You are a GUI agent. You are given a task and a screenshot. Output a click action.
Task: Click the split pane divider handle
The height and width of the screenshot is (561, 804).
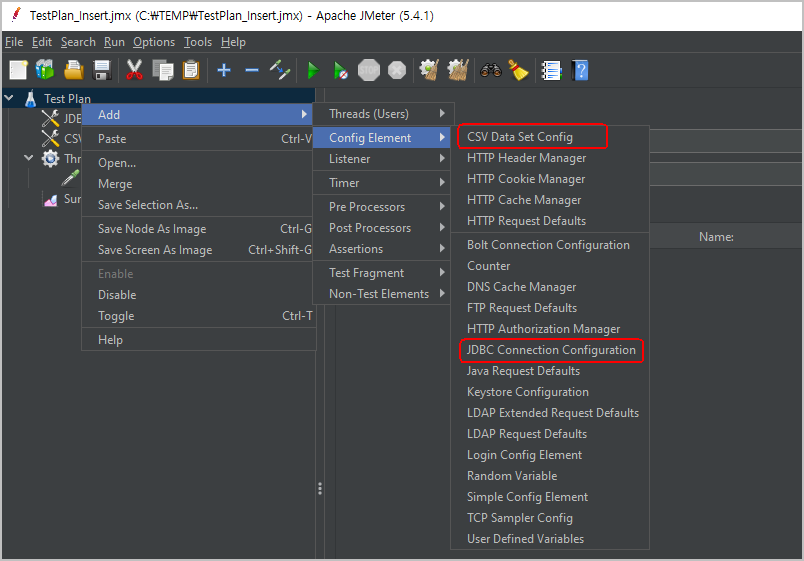pos(320,488)
